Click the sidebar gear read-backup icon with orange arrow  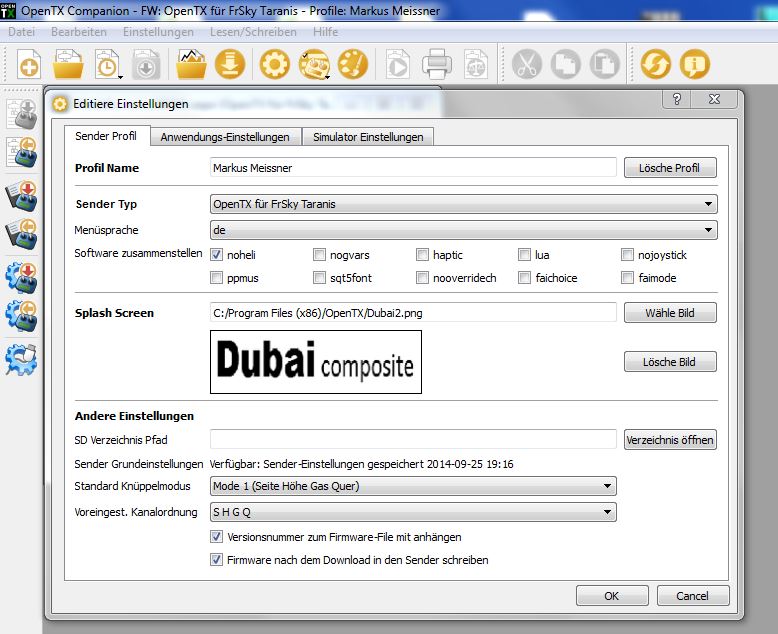tap(21, 316)
